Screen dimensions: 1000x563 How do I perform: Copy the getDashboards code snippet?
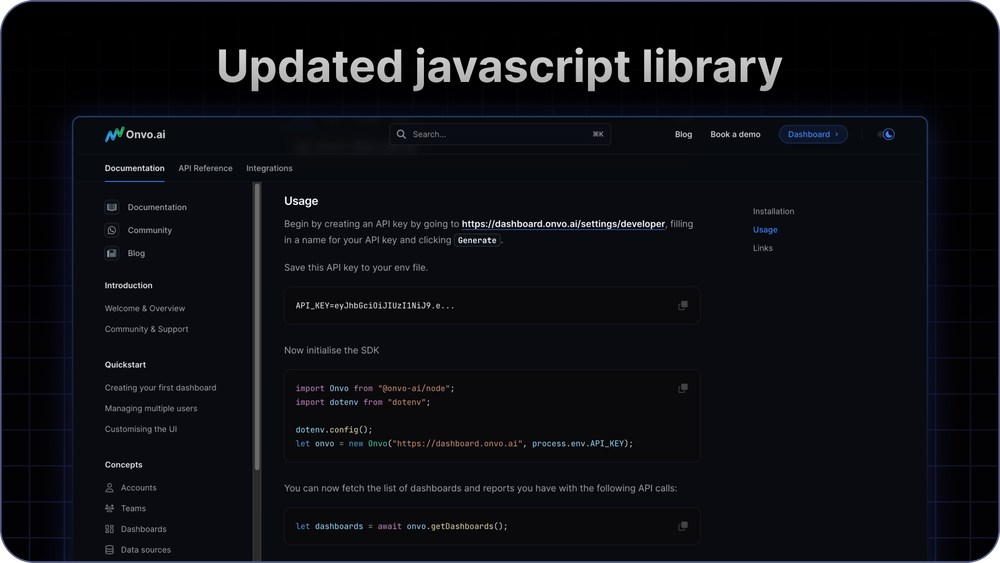click(x=683, y=526)
